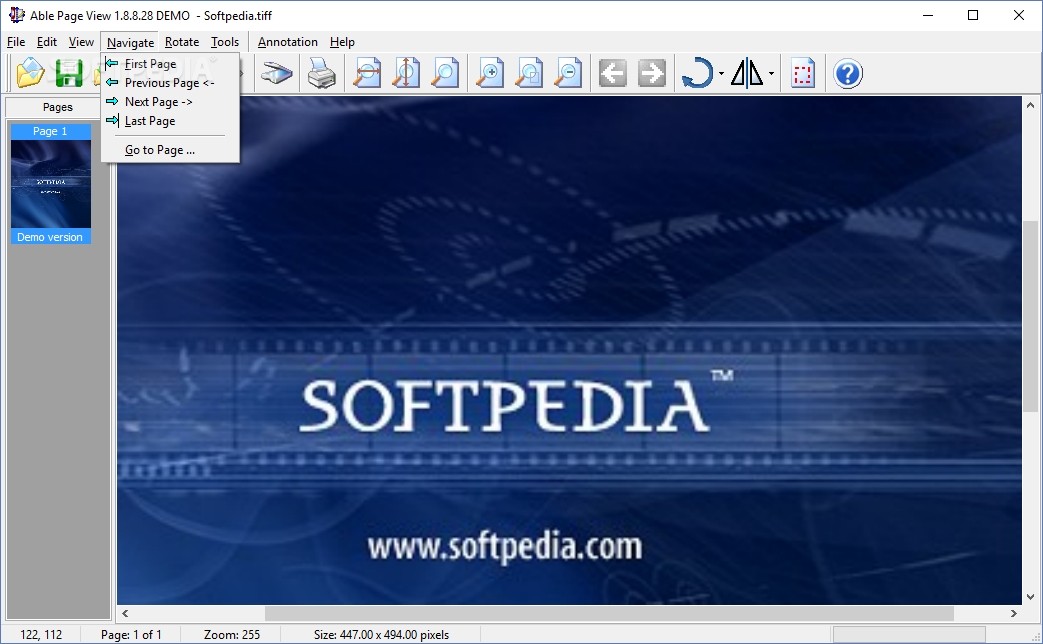The height and width of the screenshot is (644, 1043).
Task: Click the Zoom in magnifier icon
Action: (x=490, y=73)
